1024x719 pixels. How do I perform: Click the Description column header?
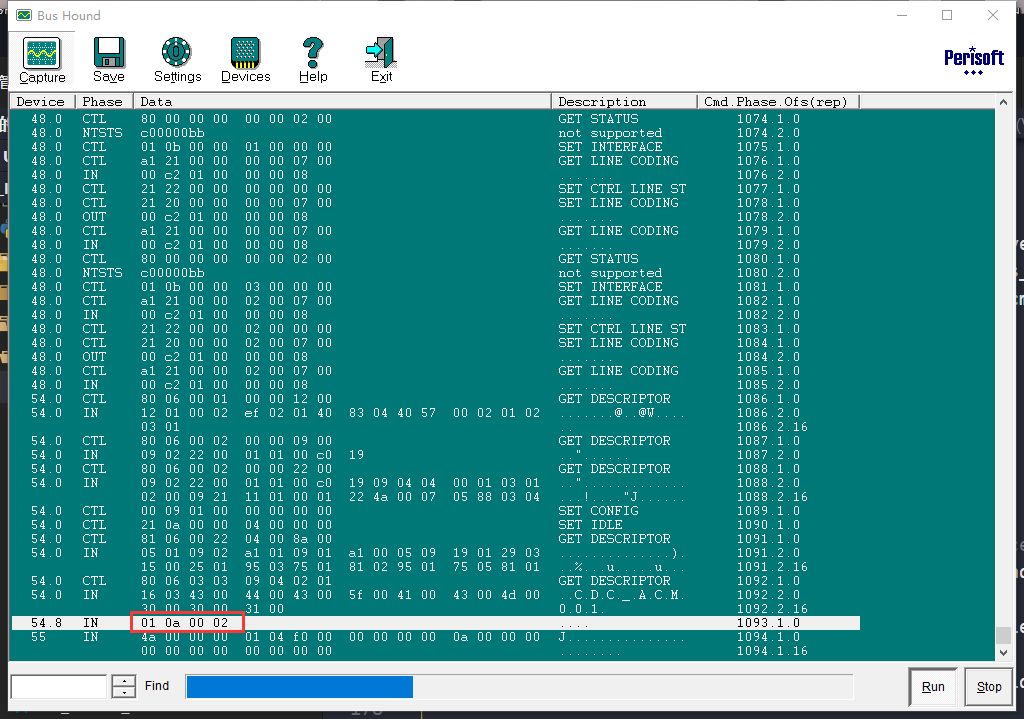point(622,102)
